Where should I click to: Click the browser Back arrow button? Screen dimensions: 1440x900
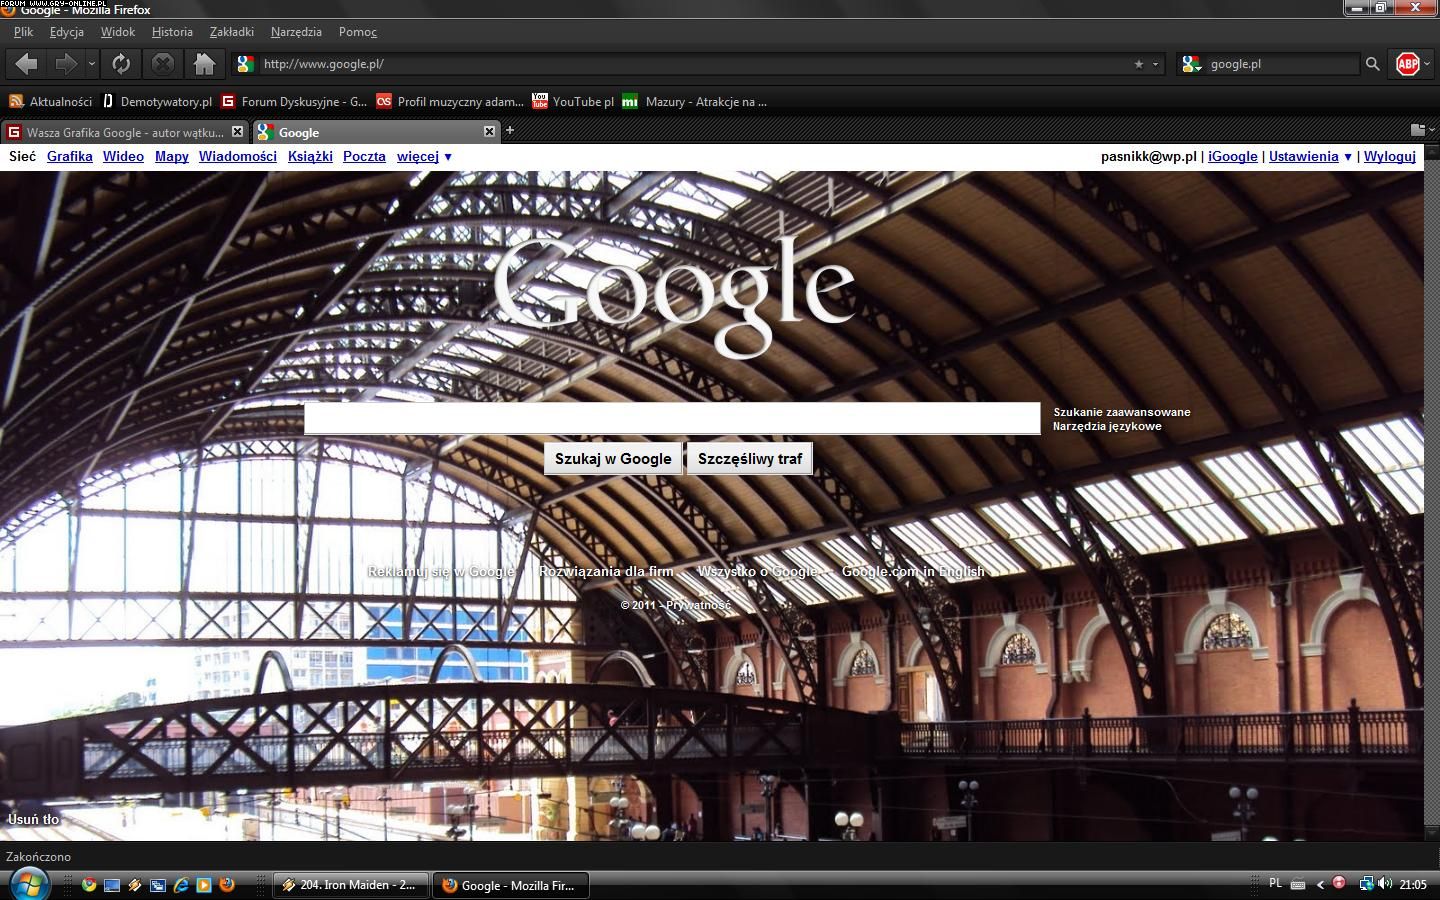pos(27,64)
